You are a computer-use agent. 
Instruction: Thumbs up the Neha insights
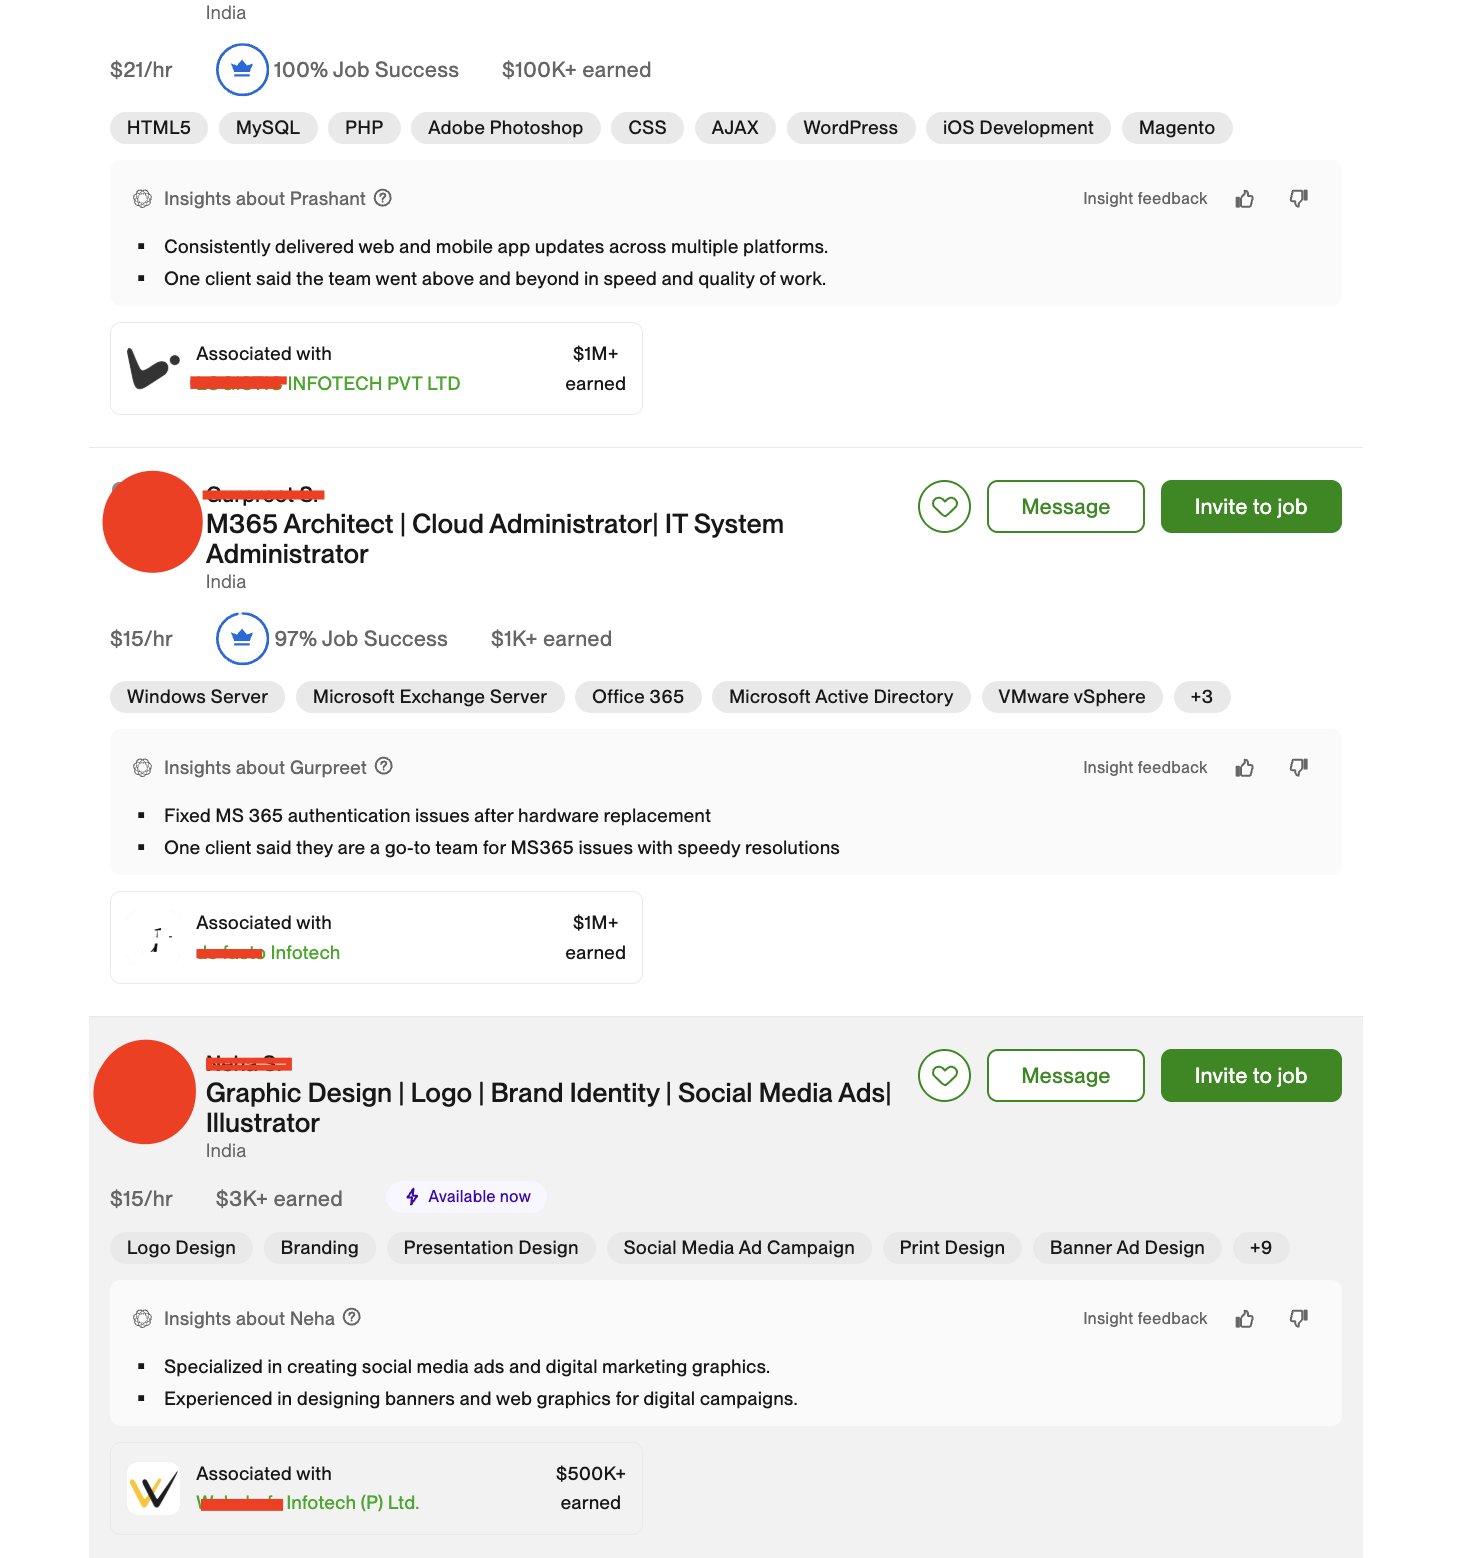tap(1244, 1319)
